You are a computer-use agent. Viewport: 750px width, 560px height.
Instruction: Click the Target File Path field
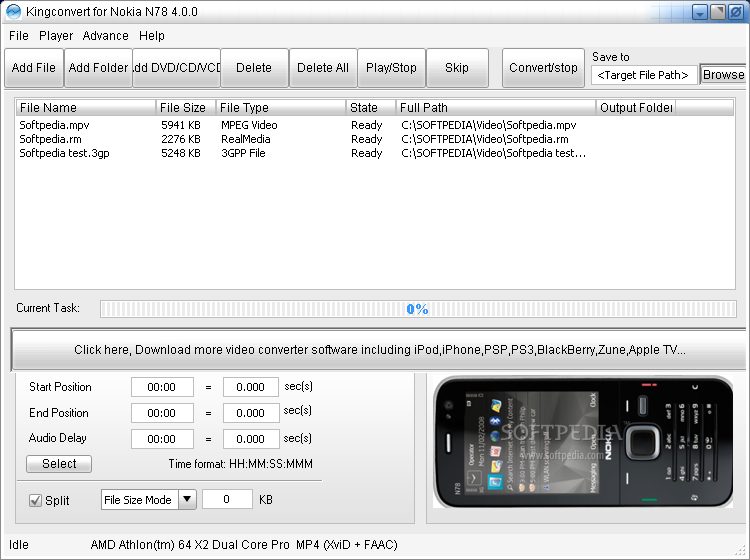(643, 75)
